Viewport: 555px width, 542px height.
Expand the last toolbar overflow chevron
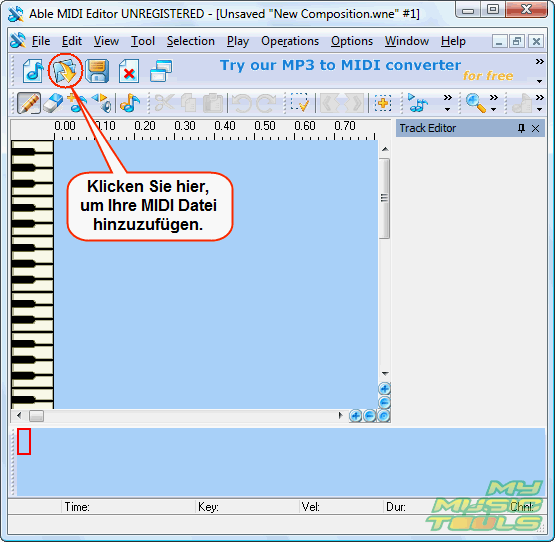coord(539,97)
